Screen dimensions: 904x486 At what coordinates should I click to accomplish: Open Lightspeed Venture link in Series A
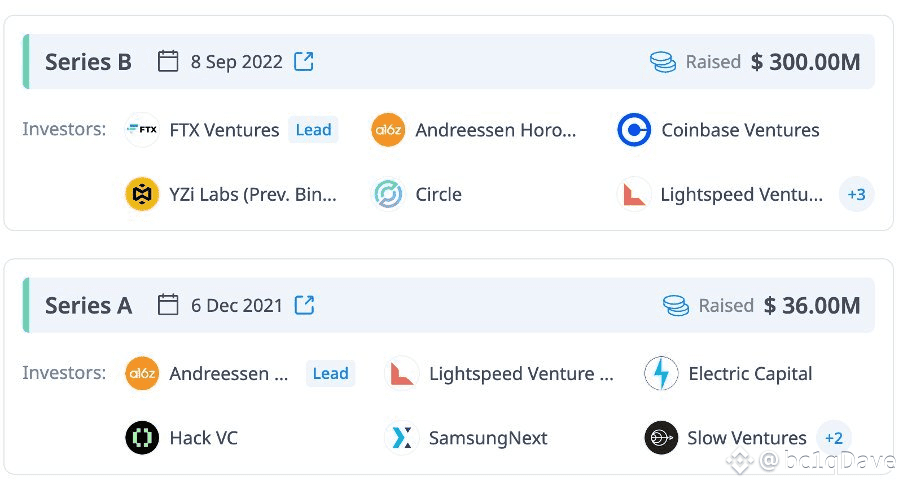tap(521, 374)
